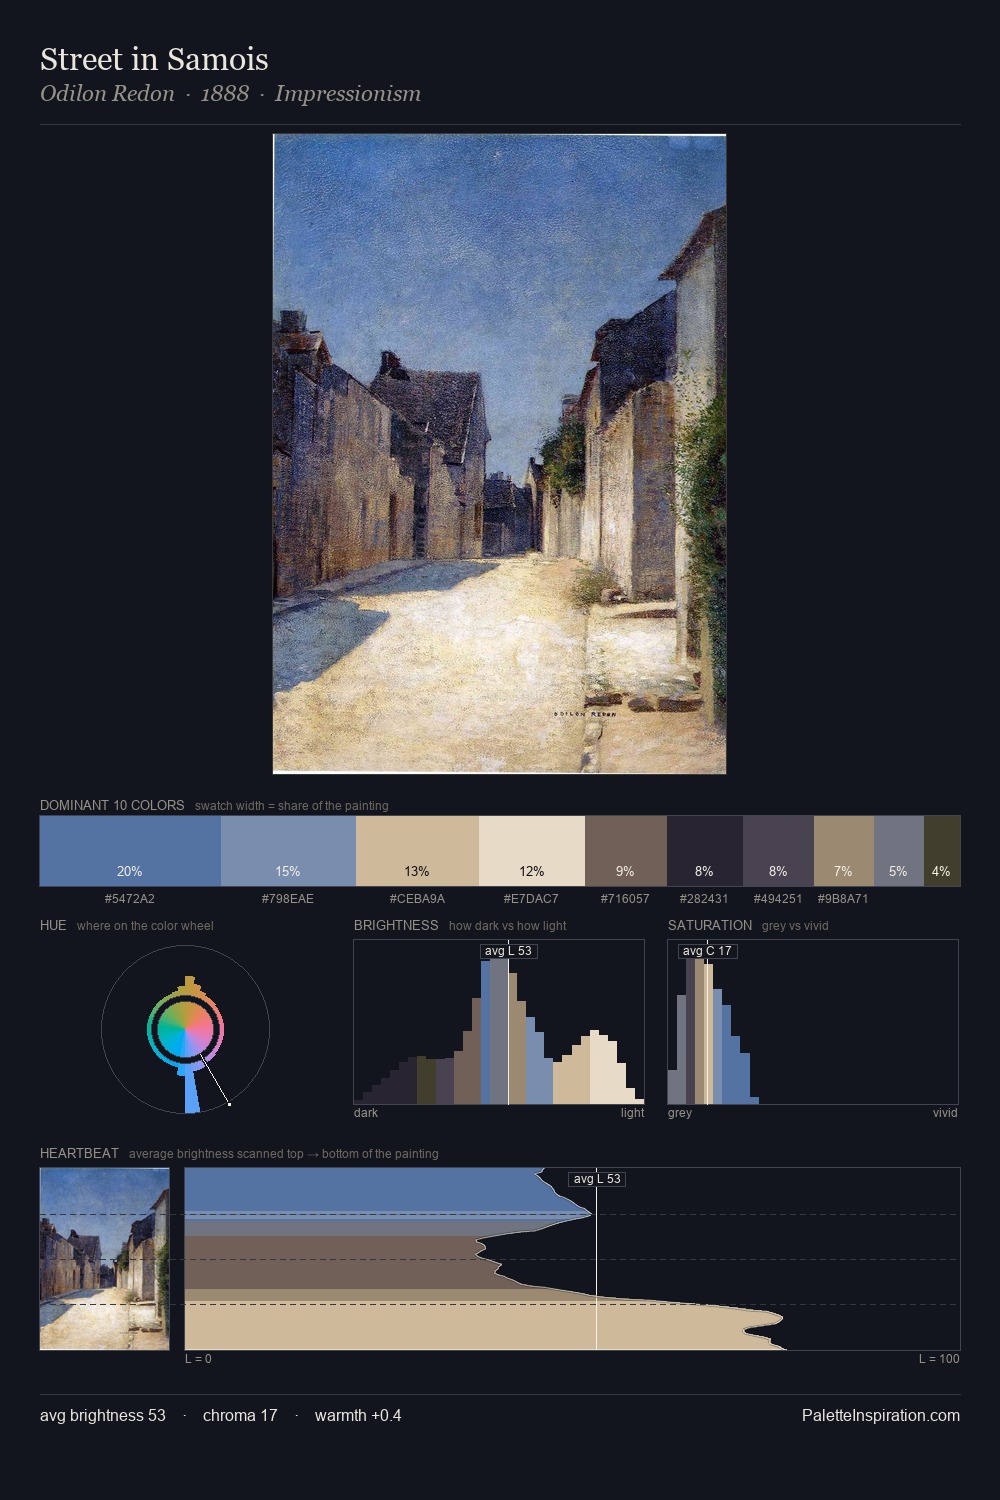Click the title Street in Samois

point(154,60)
